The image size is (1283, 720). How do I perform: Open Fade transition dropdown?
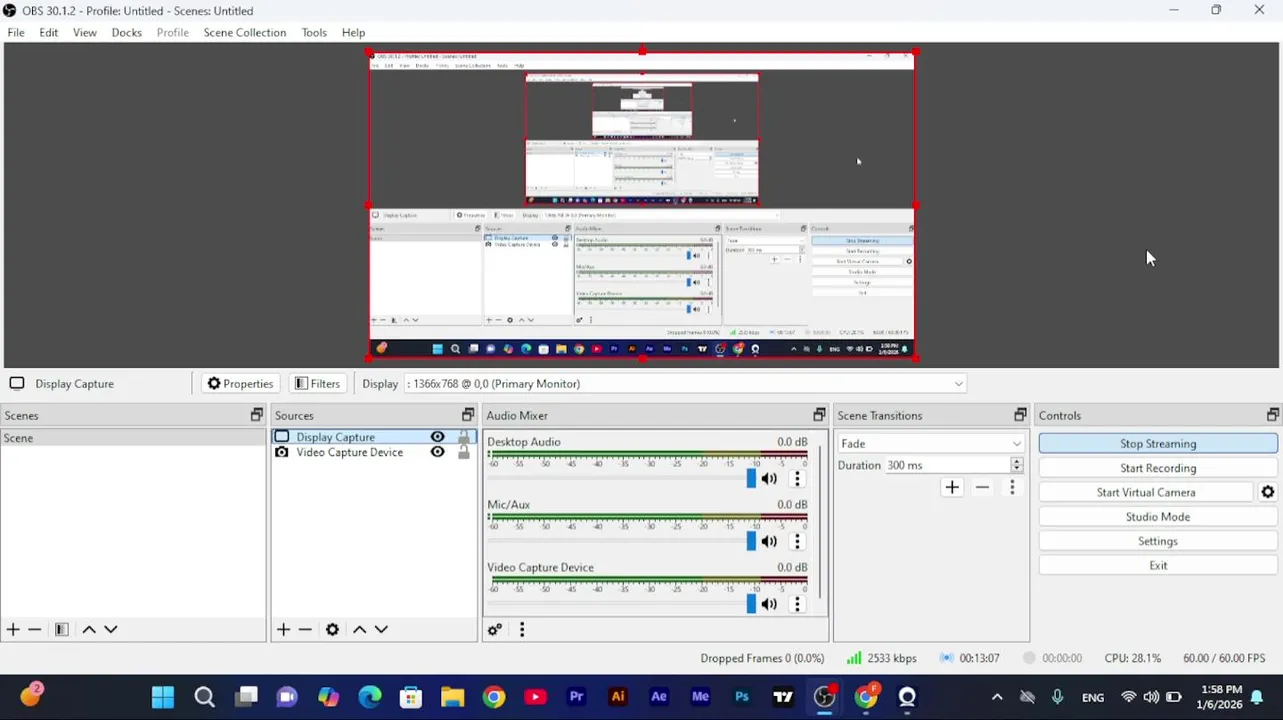click(931, 444)
